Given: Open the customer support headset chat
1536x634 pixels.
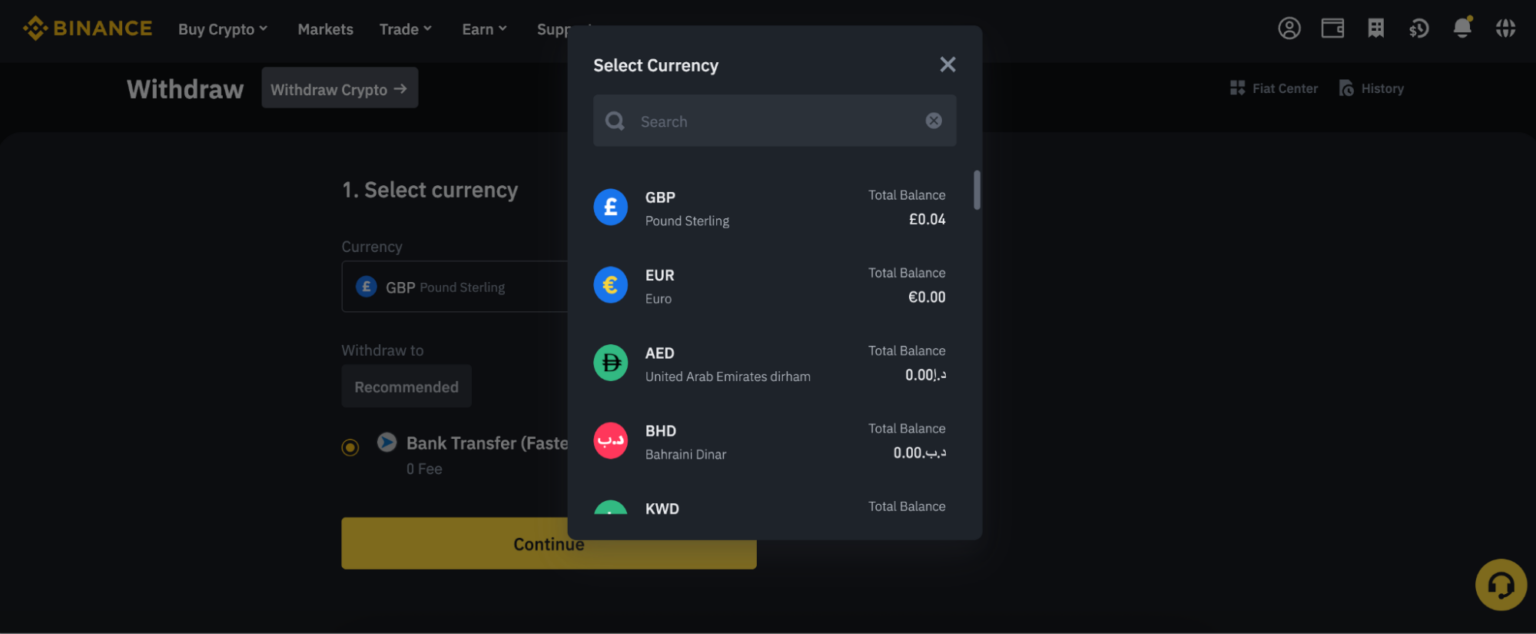Looking at the screenshot, I should pyautogui.click(x=1500, y=585).
